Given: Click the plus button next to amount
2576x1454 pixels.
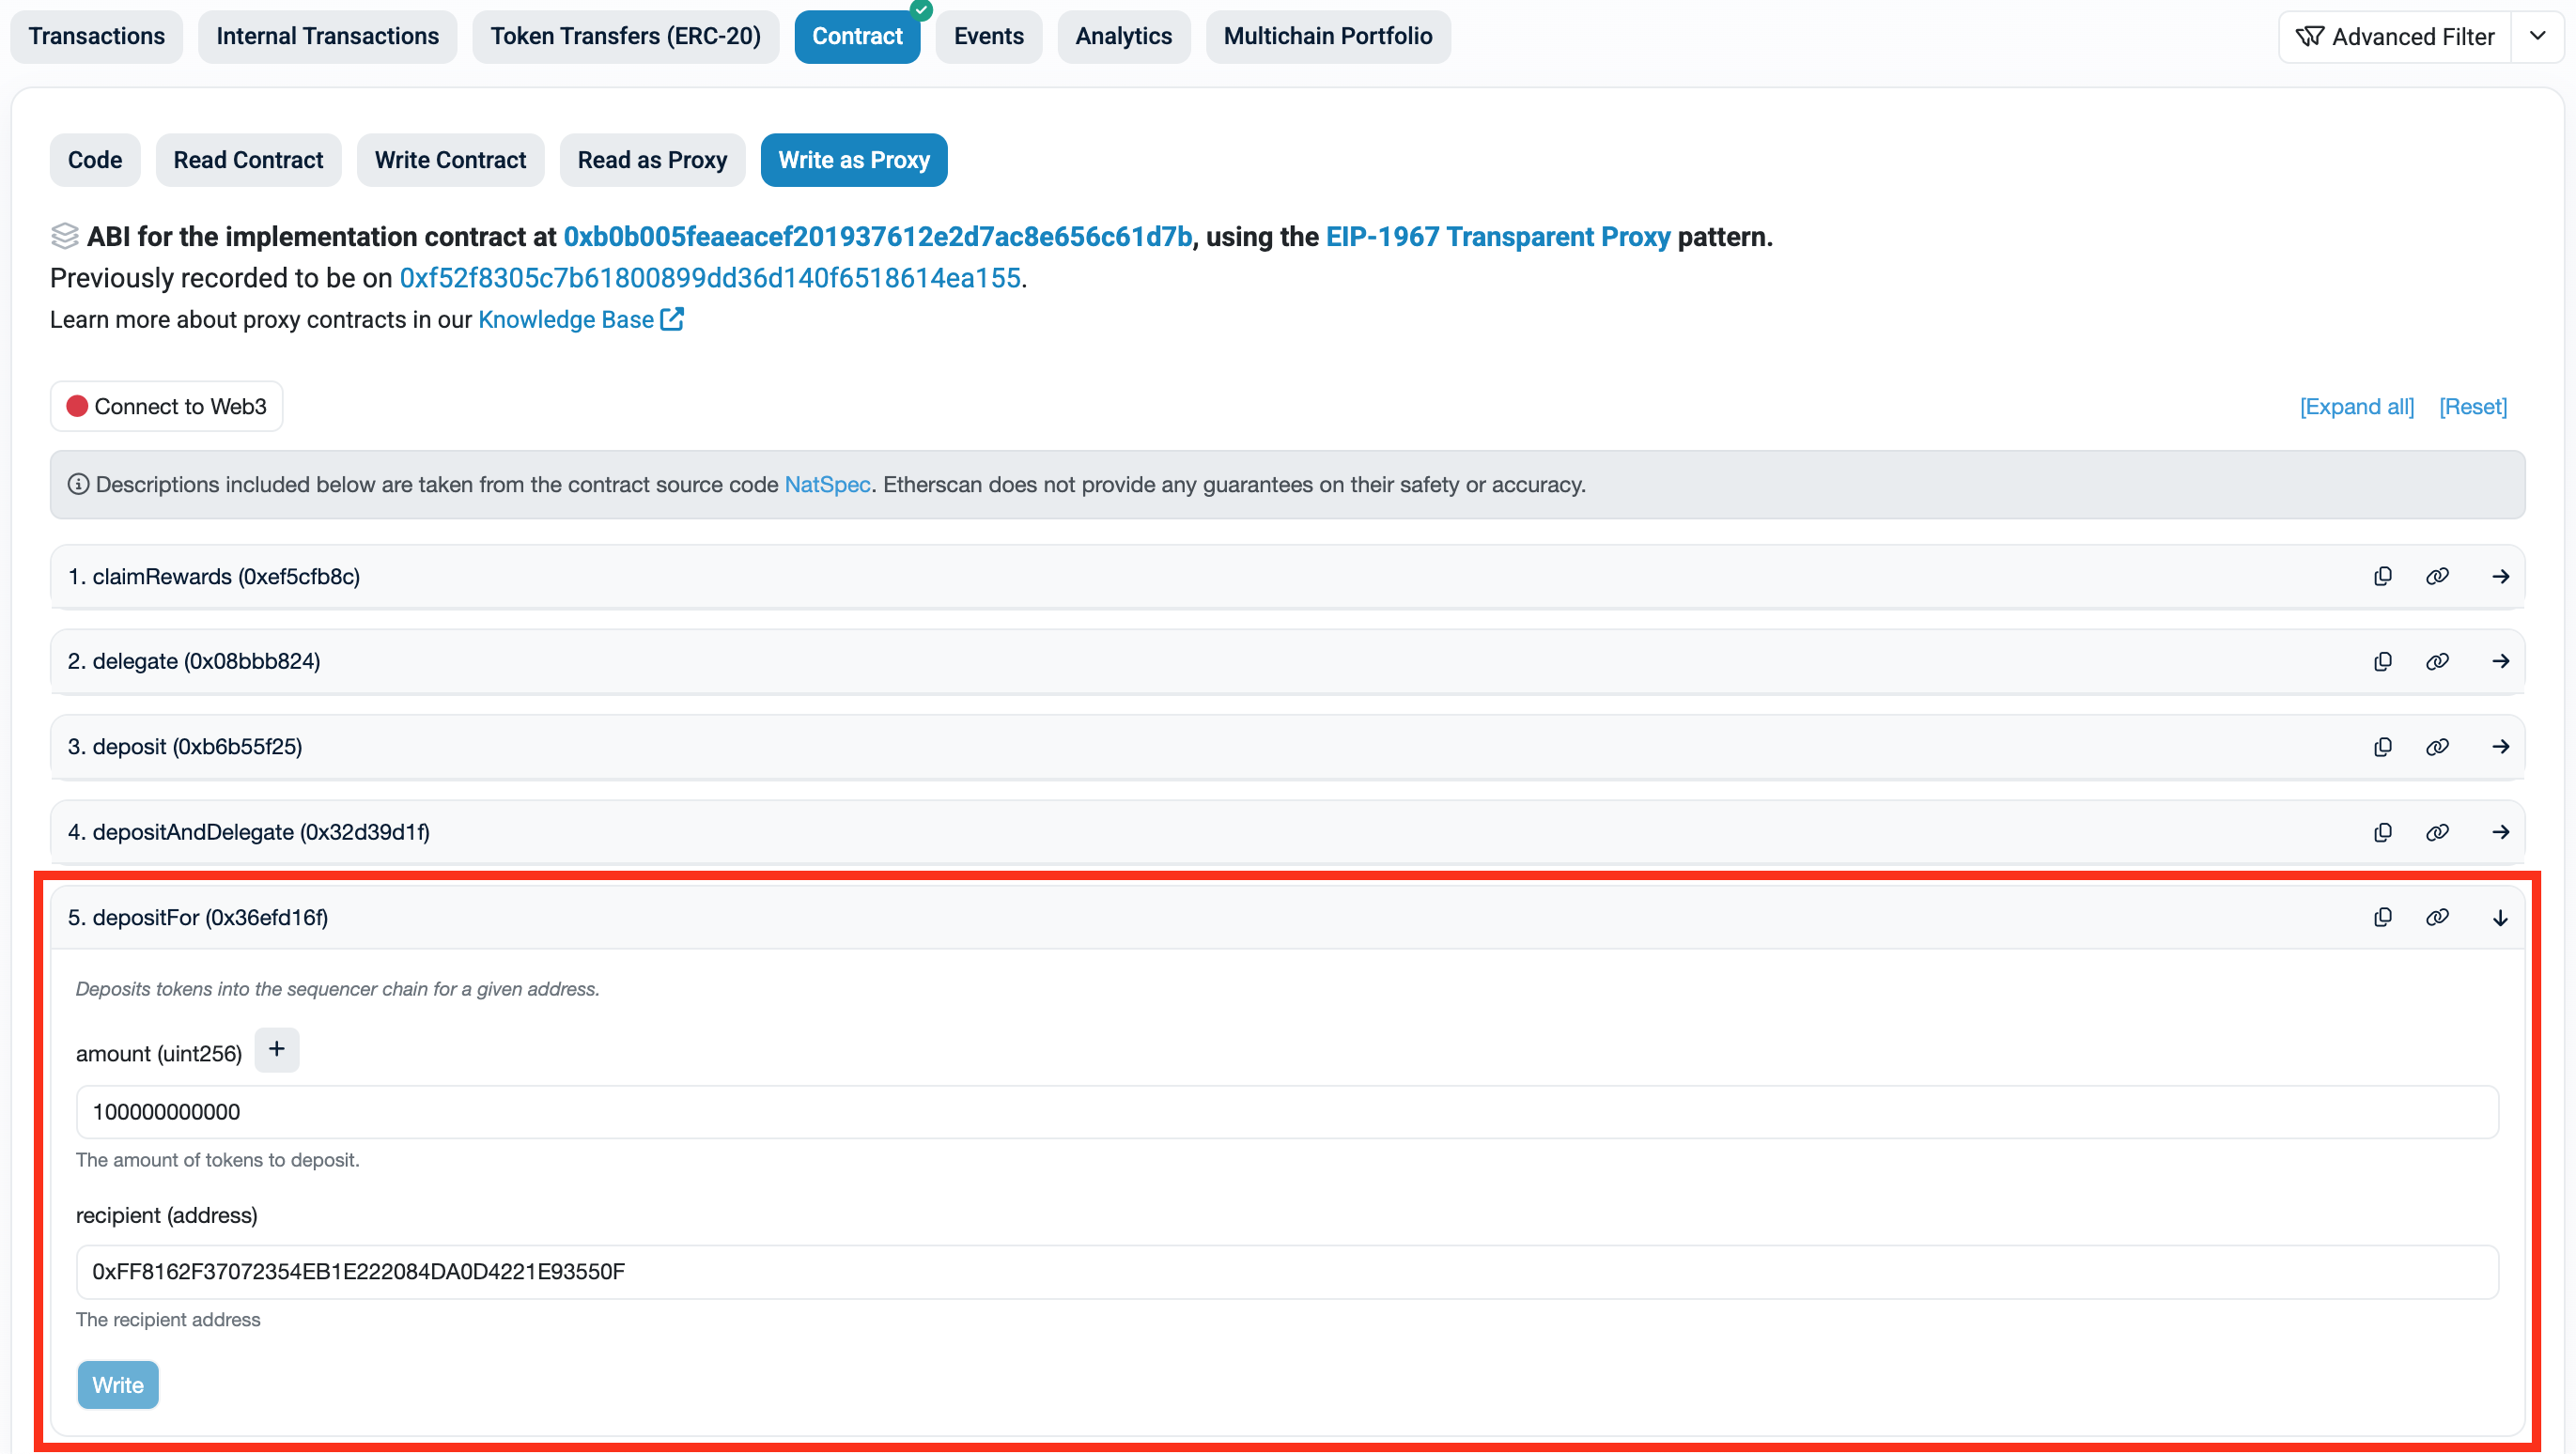Looking at the screenshot, I should tap(274, 1049).
